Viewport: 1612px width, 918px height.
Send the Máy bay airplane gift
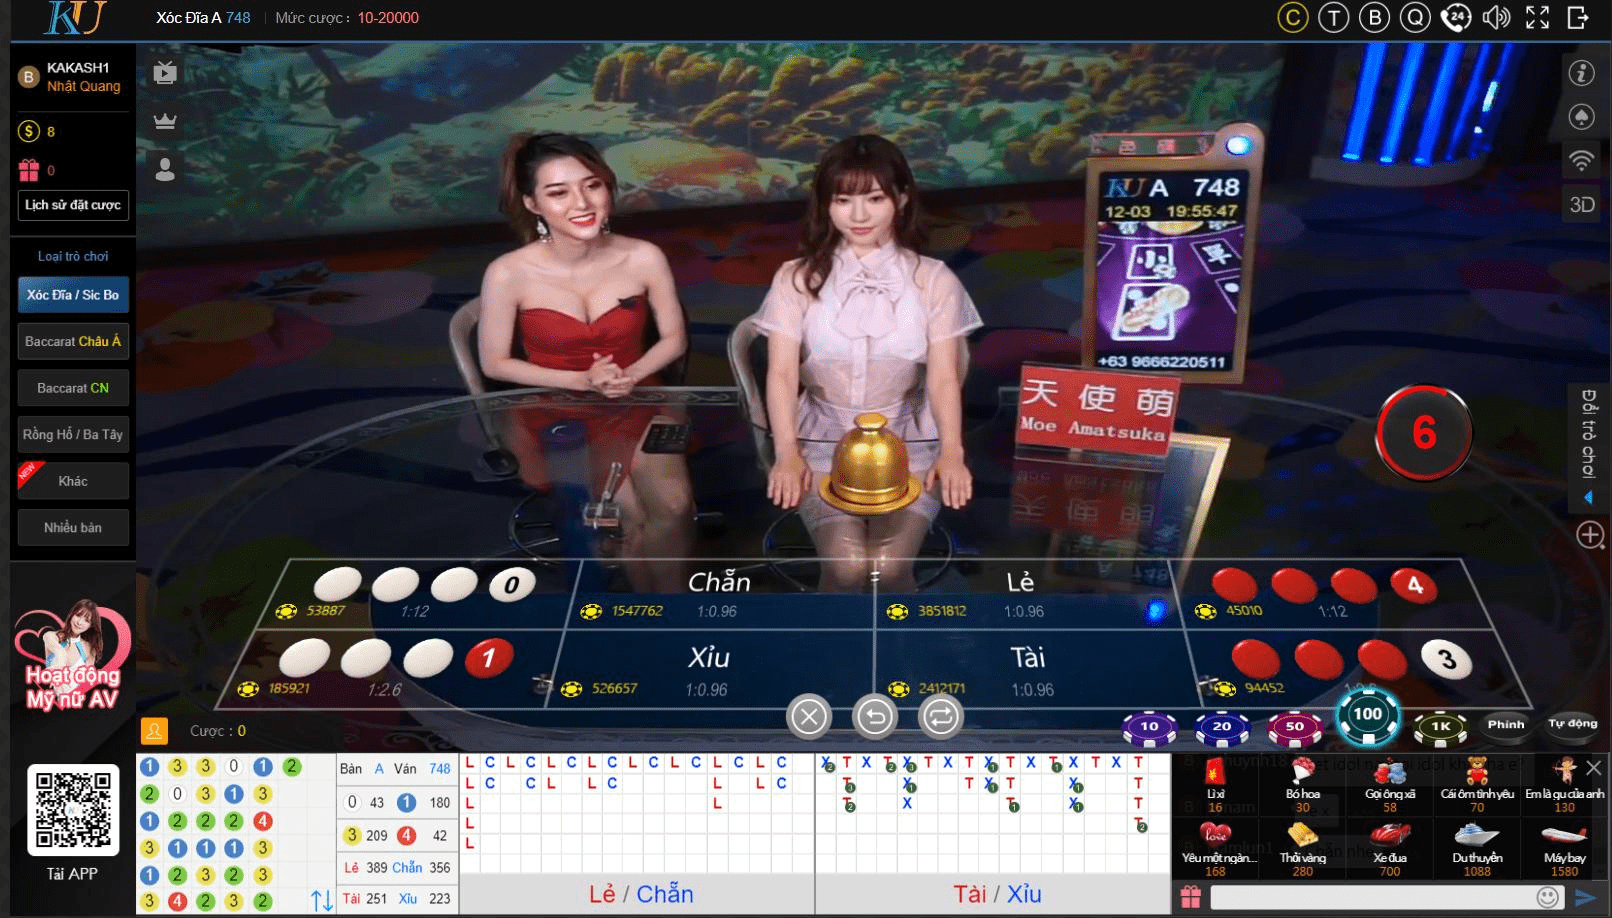click(1564, 850)
